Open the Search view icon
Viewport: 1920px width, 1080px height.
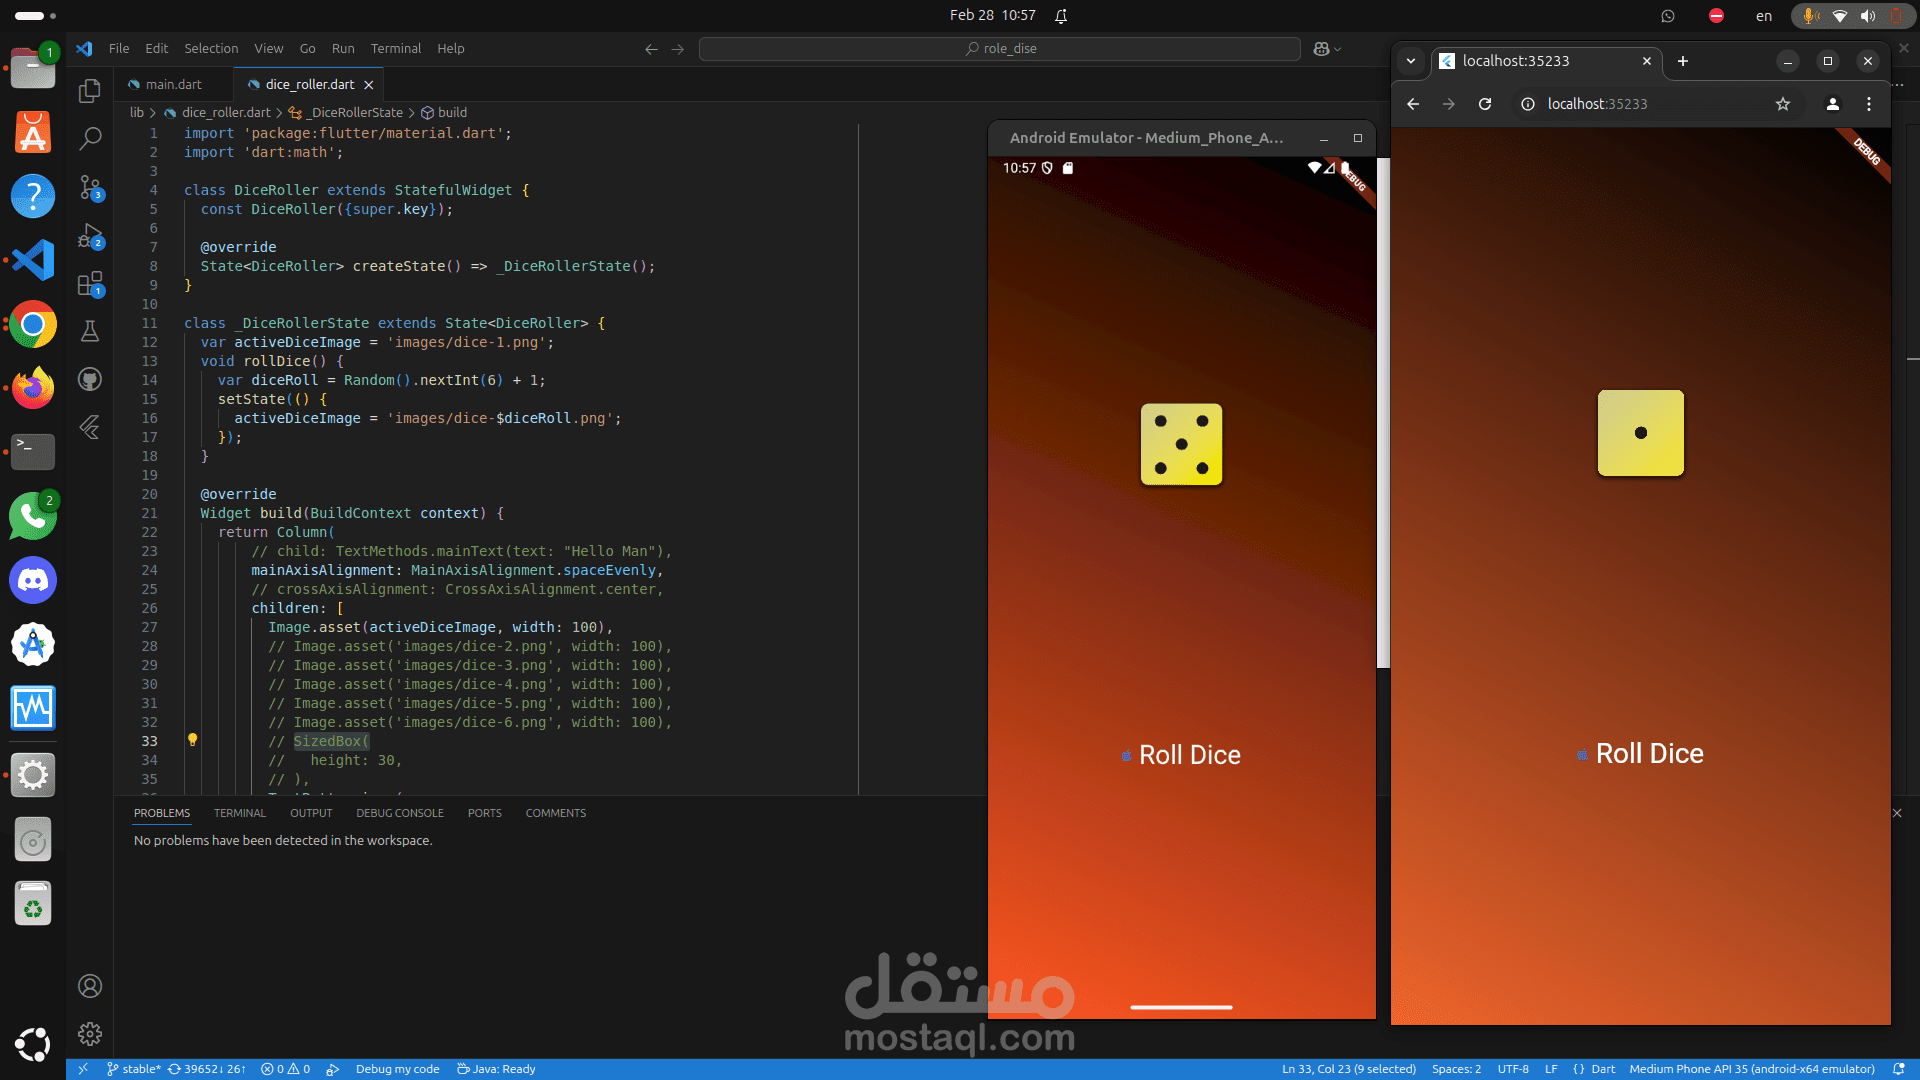click(90, 138)
